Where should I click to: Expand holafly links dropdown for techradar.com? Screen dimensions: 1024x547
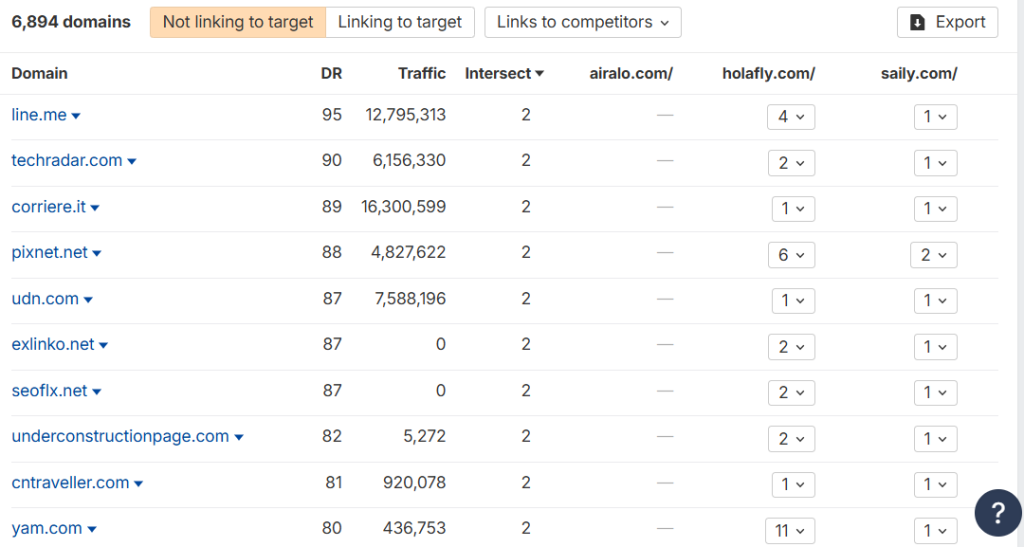pos(791,163)
